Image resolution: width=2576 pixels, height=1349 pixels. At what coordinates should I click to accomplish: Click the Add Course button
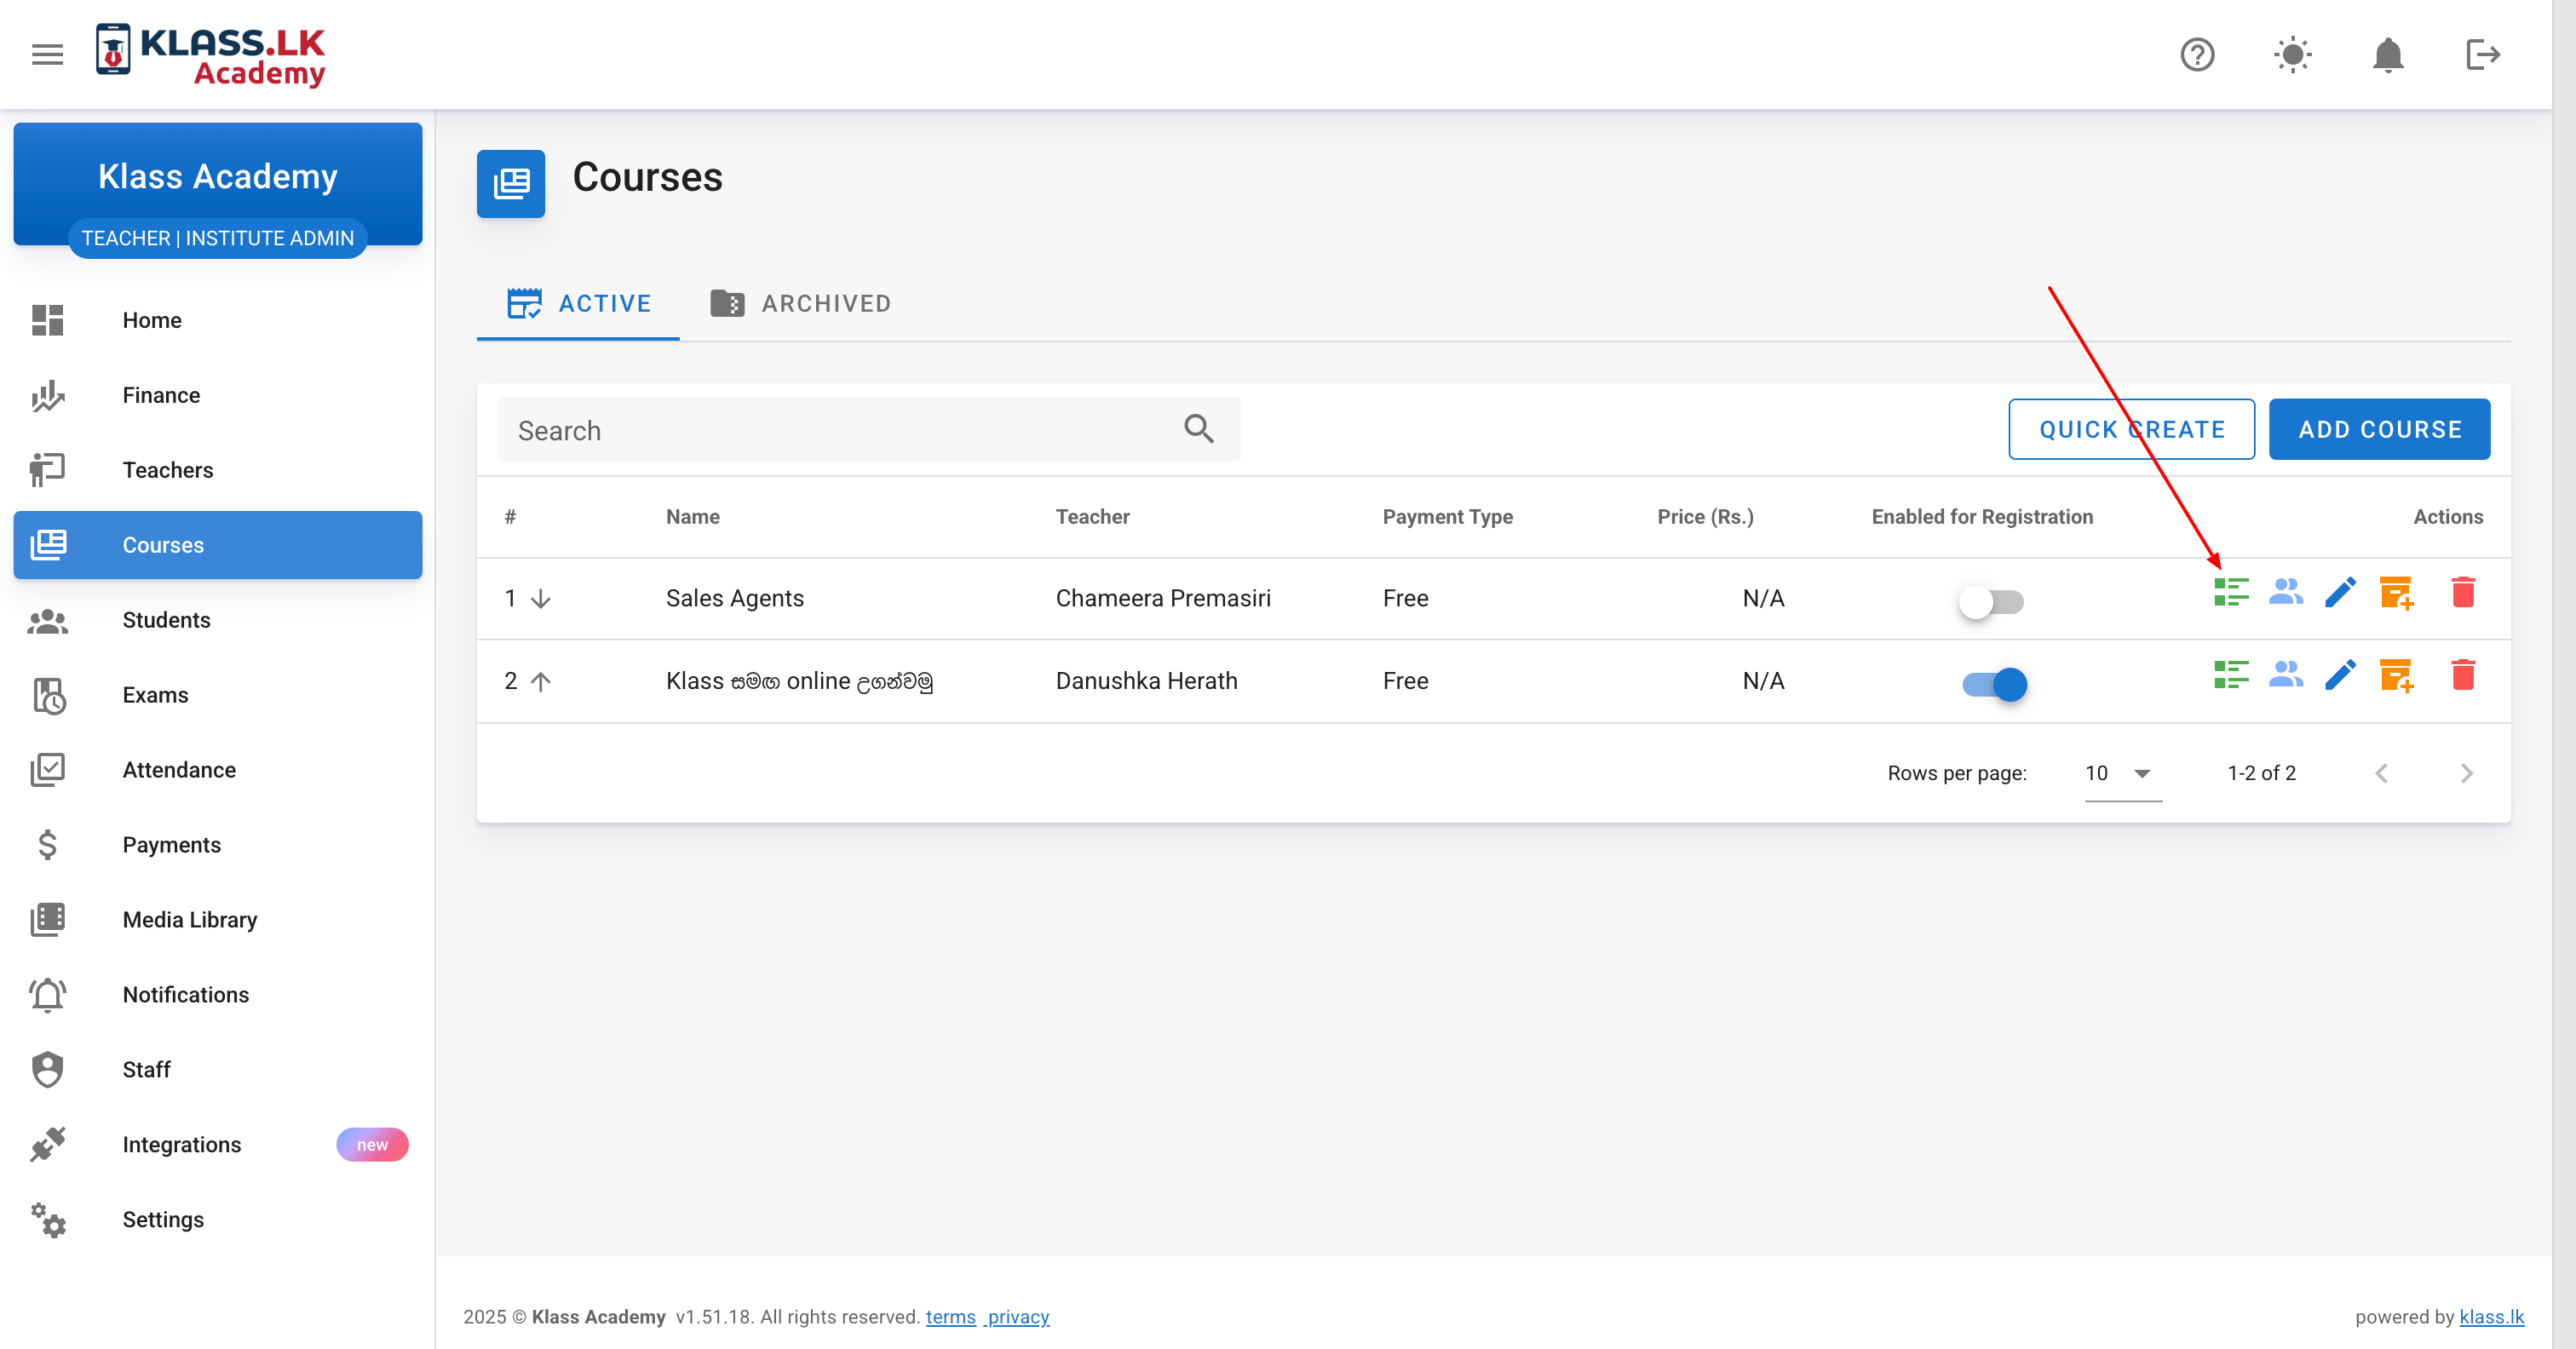(2378, 430)
